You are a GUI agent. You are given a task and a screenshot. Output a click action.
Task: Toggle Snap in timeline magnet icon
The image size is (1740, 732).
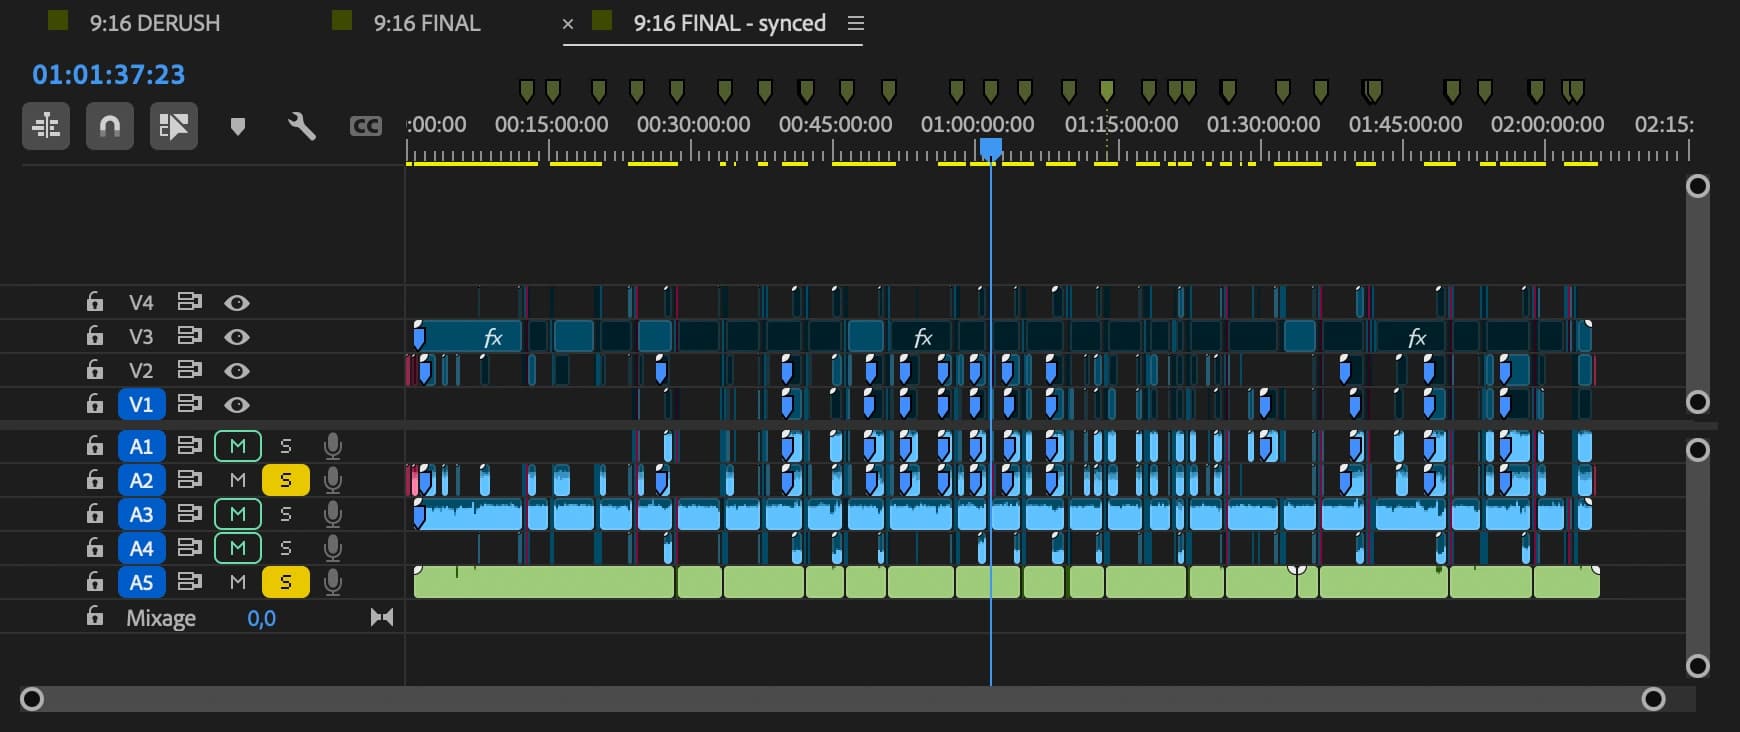pos(110,126)
